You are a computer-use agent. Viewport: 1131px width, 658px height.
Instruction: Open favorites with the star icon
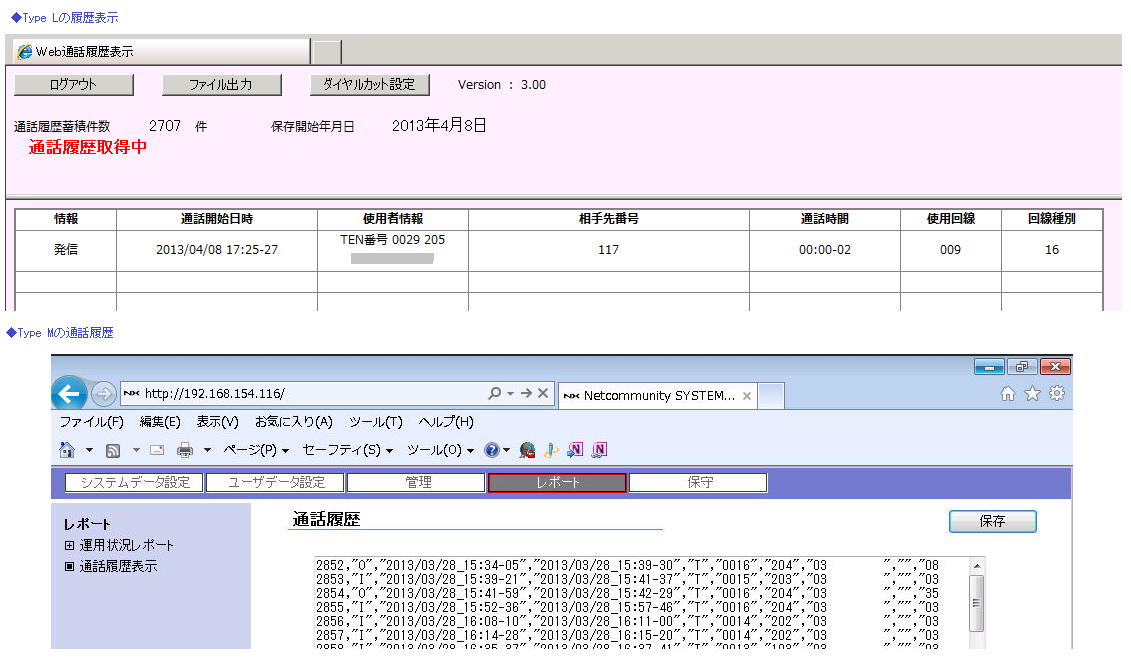[1032, 394]
